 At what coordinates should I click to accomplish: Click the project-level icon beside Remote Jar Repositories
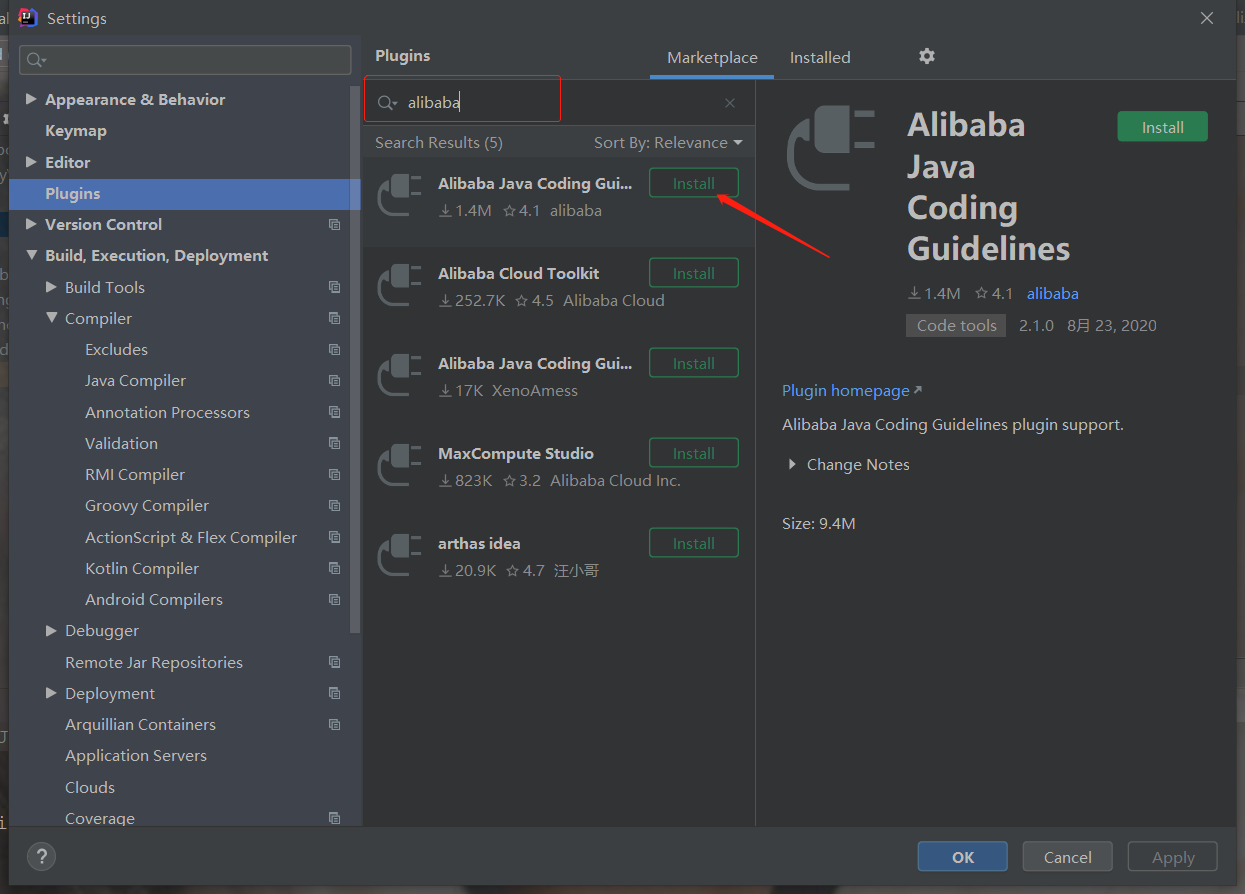[335, 662]
